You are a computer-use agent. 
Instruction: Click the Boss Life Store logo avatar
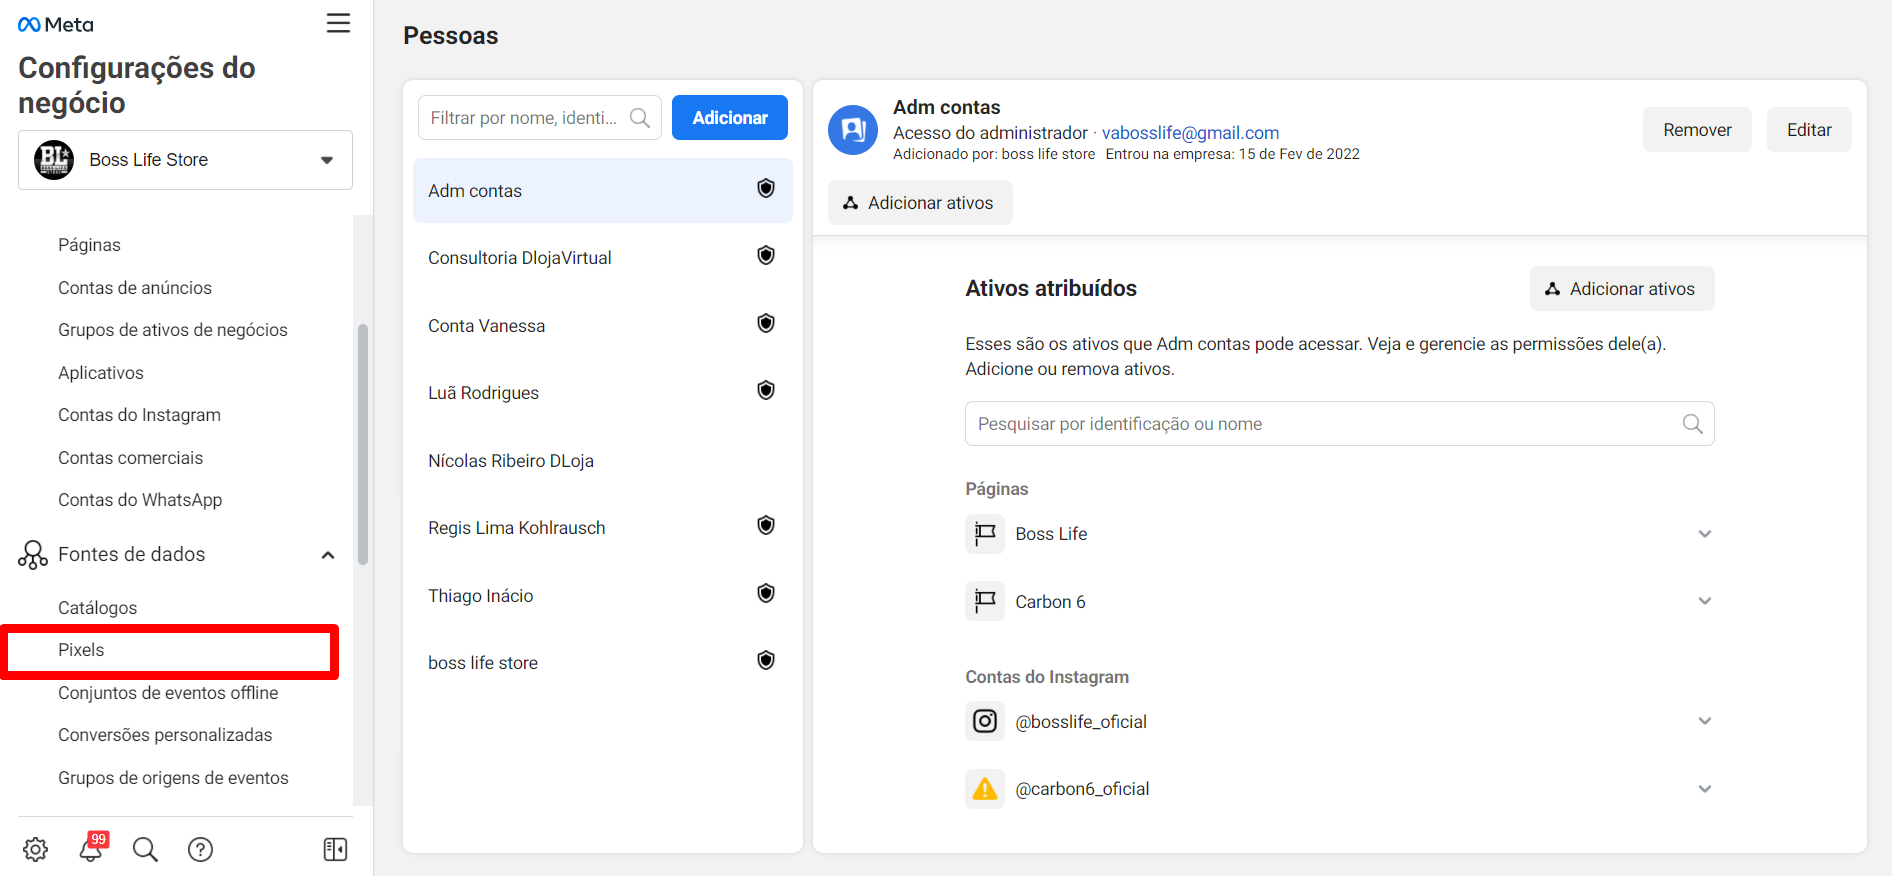click(54, 160)
